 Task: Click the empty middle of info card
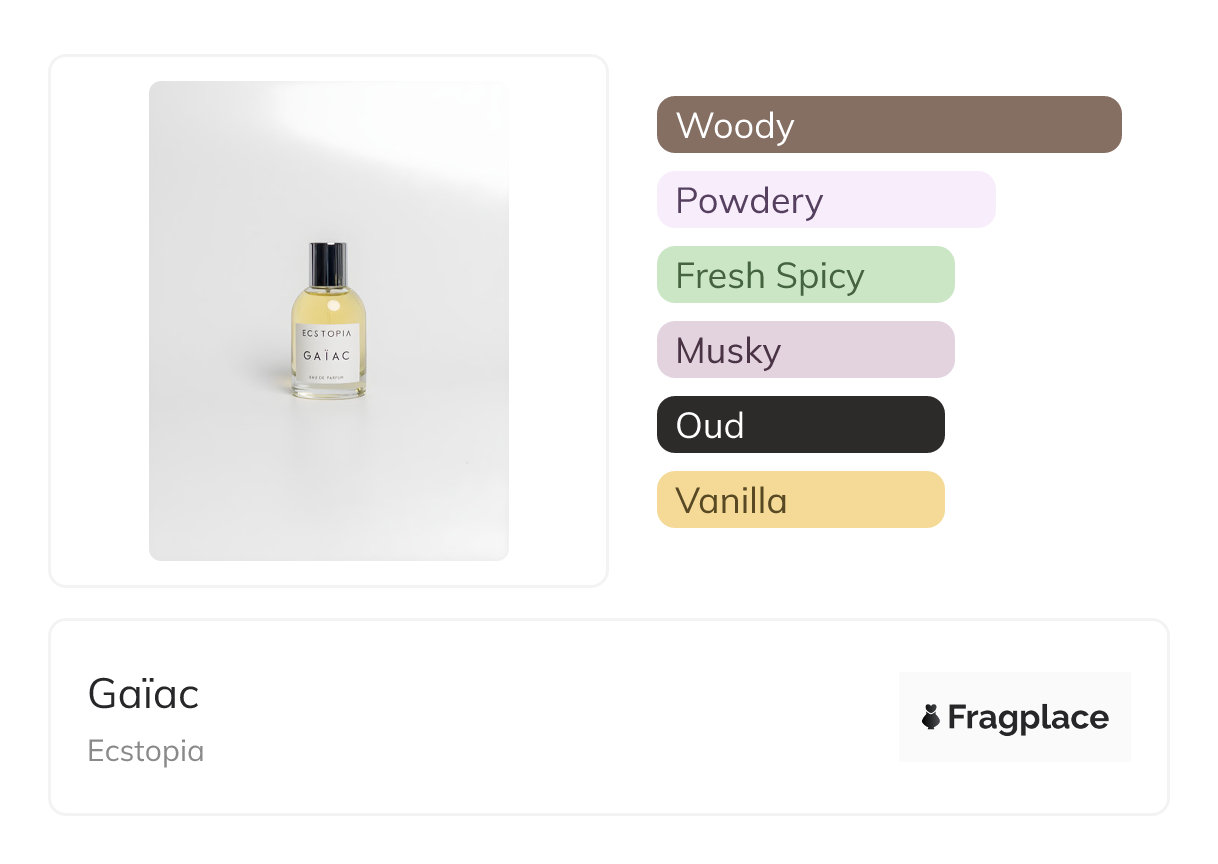click(550, 717)
